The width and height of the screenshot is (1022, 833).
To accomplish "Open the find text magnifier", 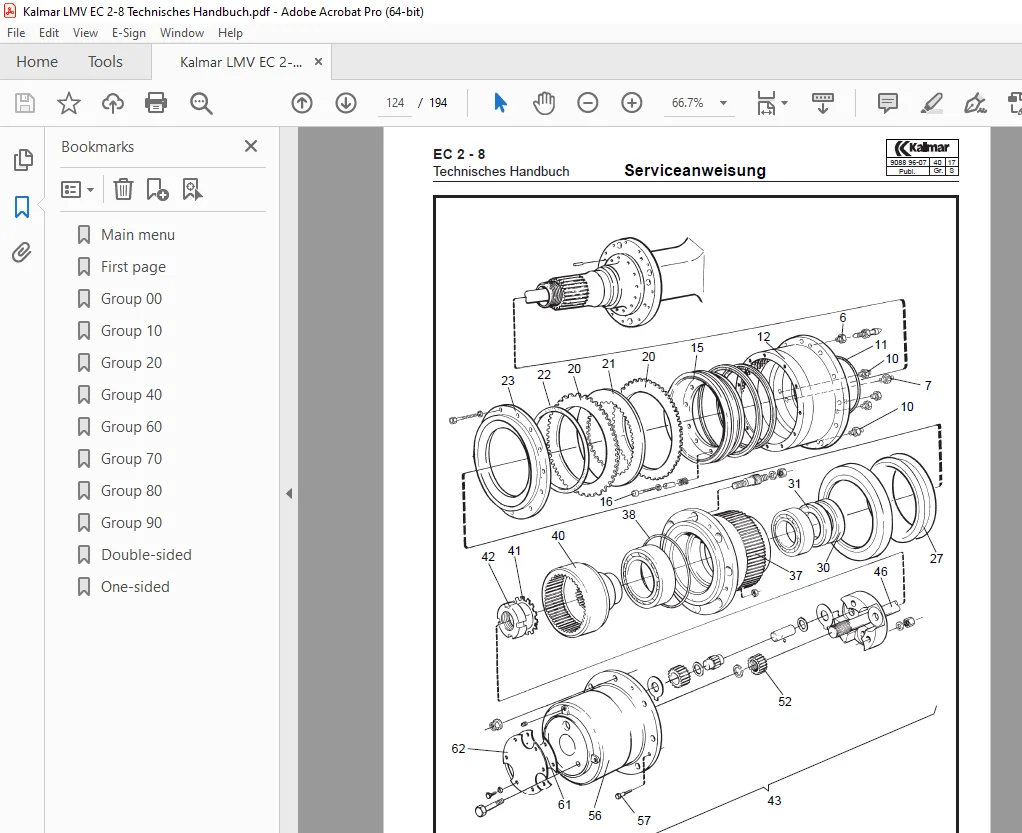I will pyautogui.click(x=201, y=103).
